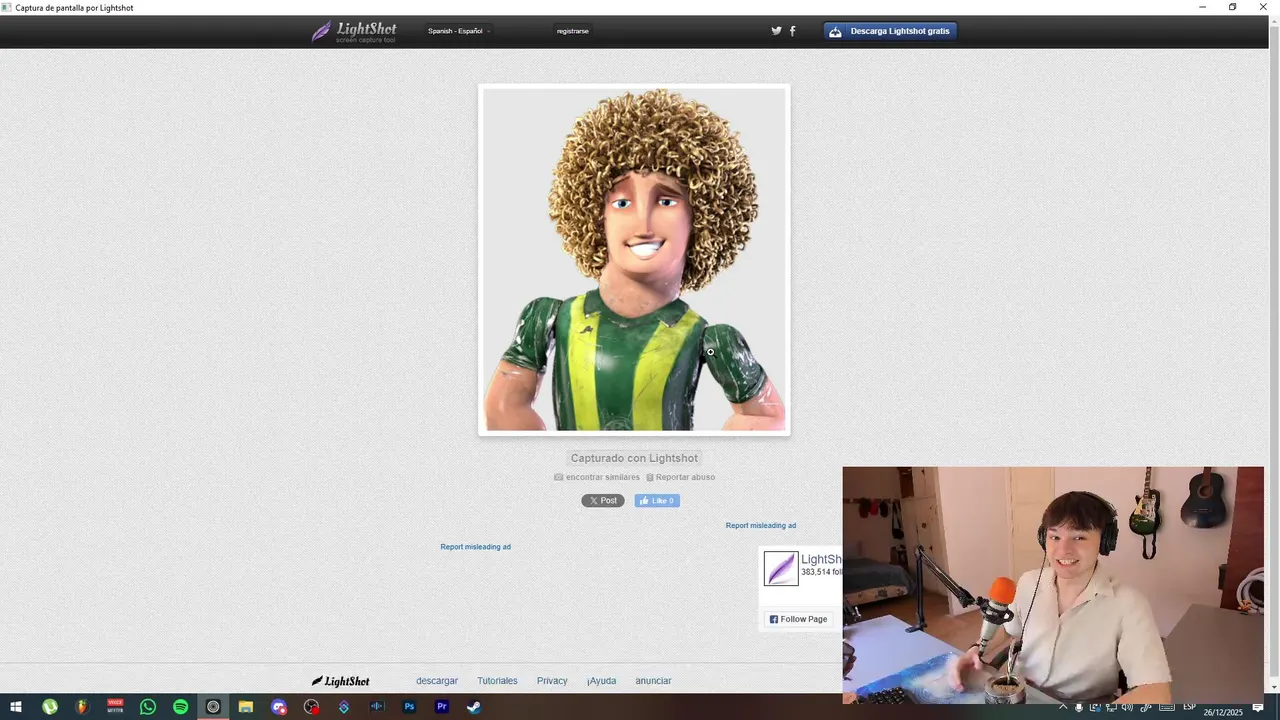Open Spotify from the taskbar
Viewport: 1280px width, 720px height.
180,707
